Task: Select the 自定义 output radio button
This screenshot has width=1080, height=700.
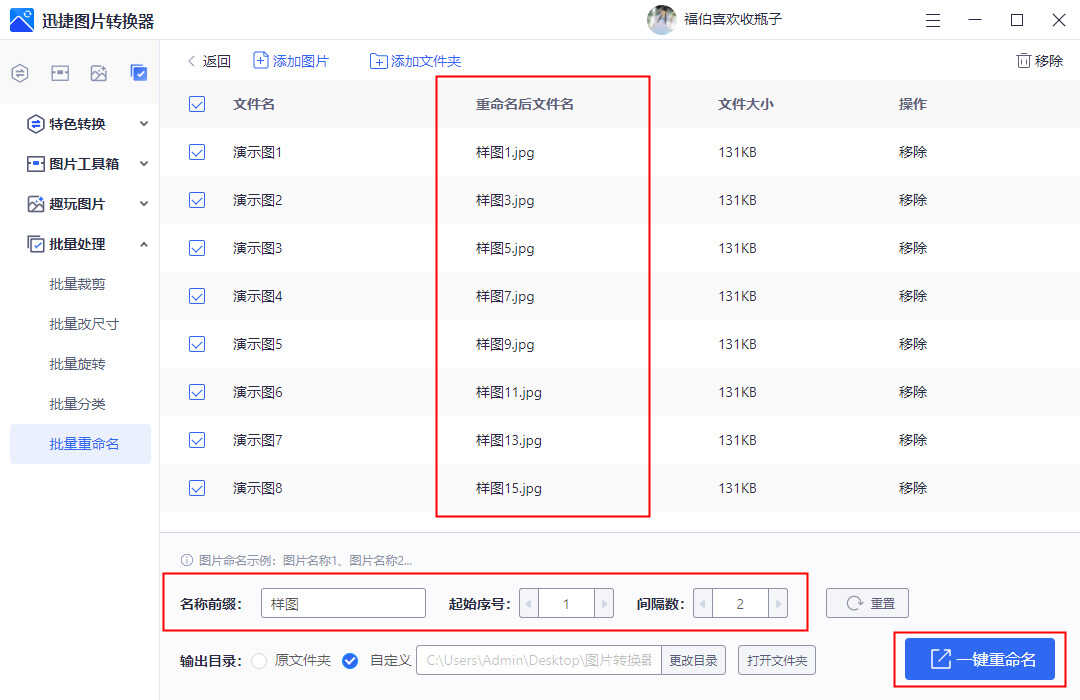Action: pyautogui.click(x=350, y=661)
